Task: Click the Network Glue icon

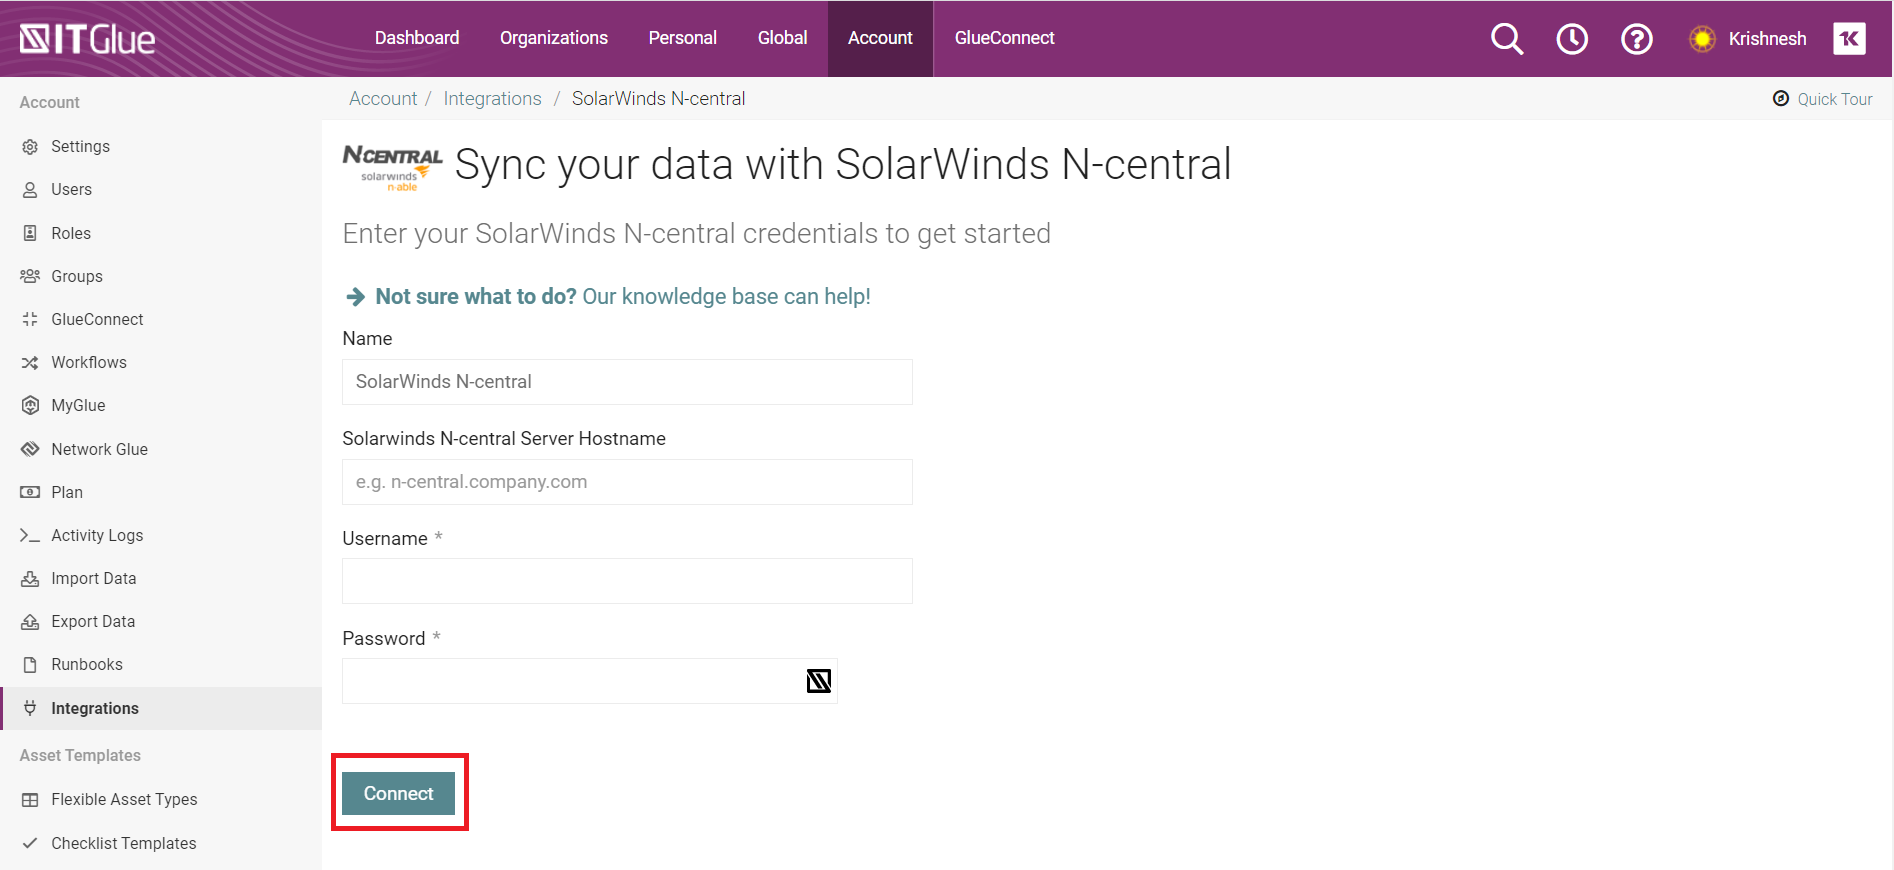Action: 30,449
